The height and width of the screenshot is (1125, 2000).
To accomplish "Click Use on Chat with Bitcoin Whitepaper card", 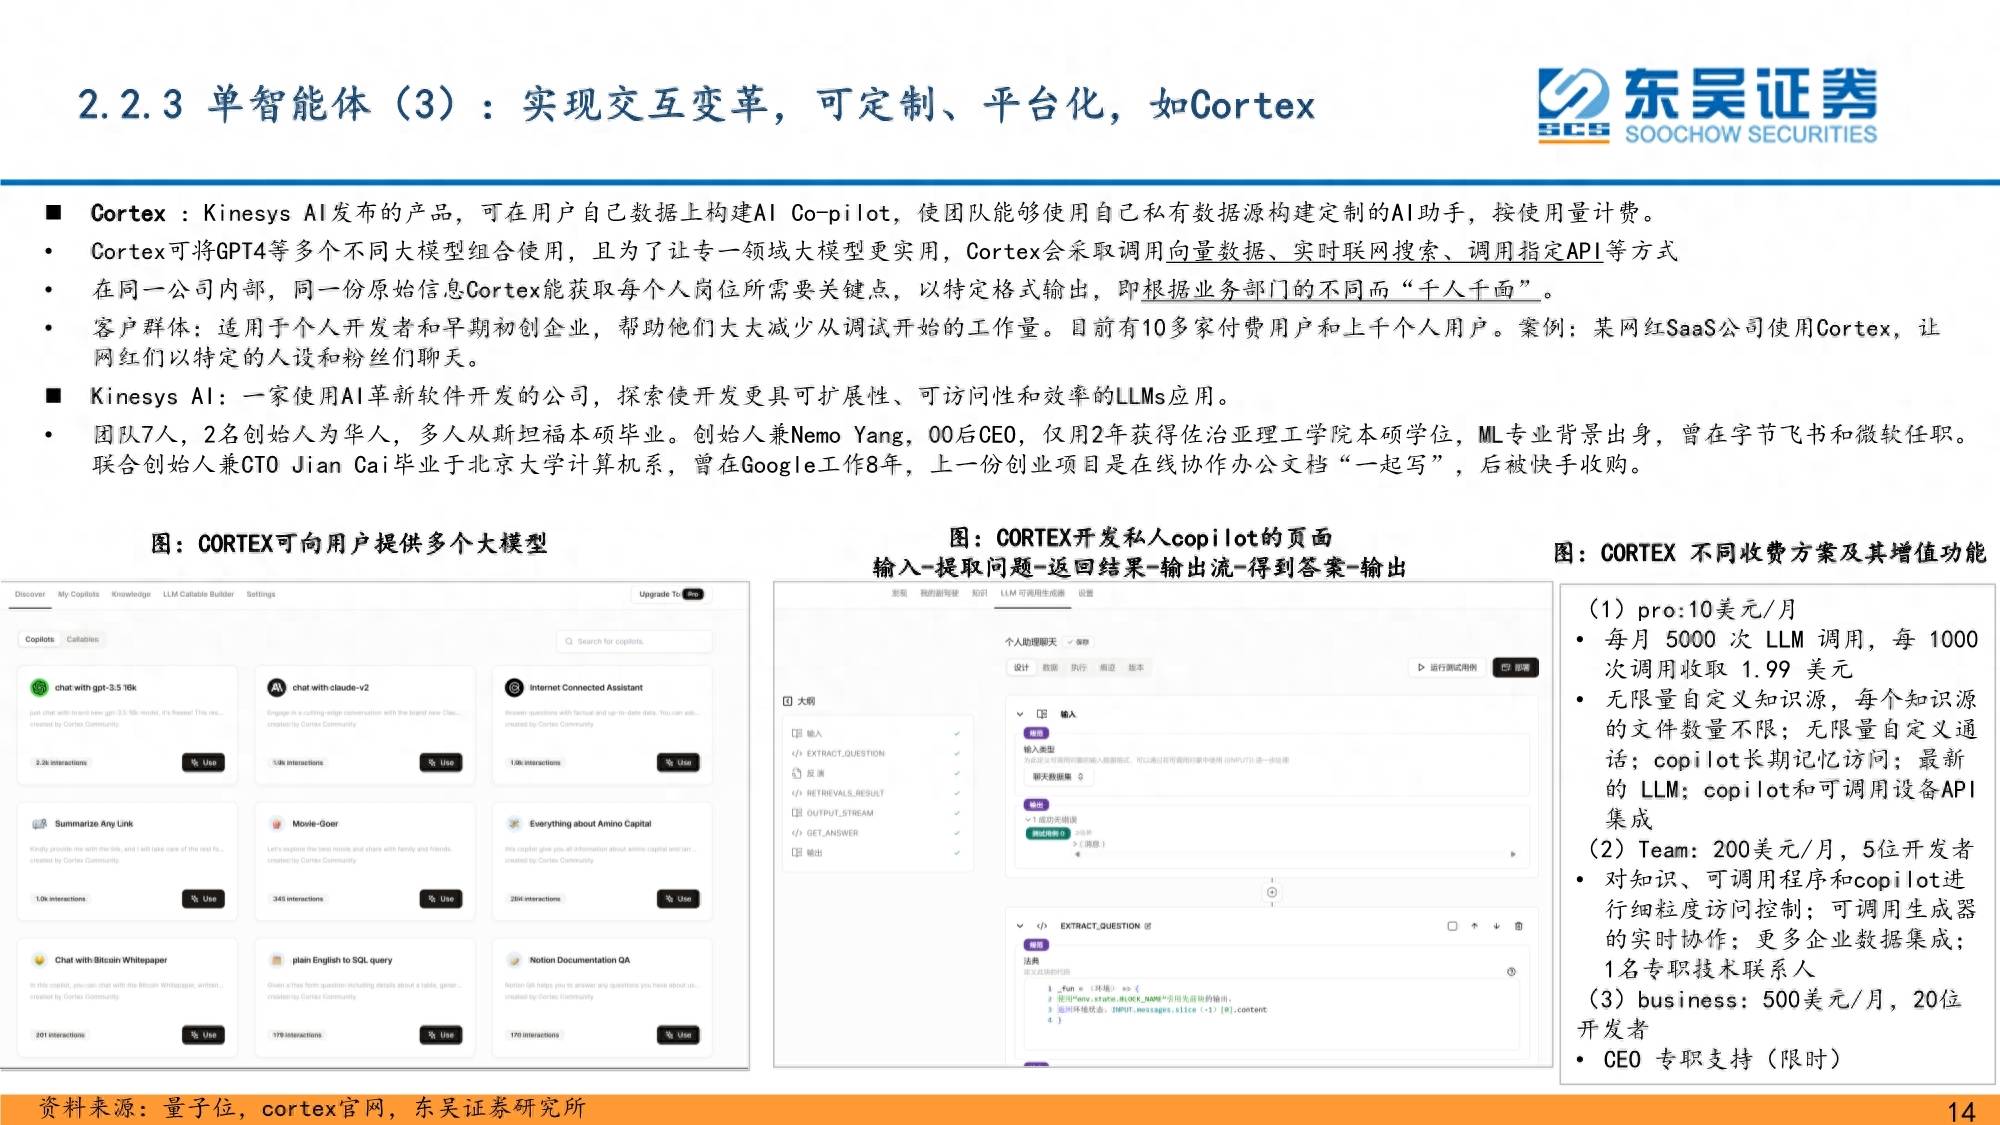I will (203, 1035).
